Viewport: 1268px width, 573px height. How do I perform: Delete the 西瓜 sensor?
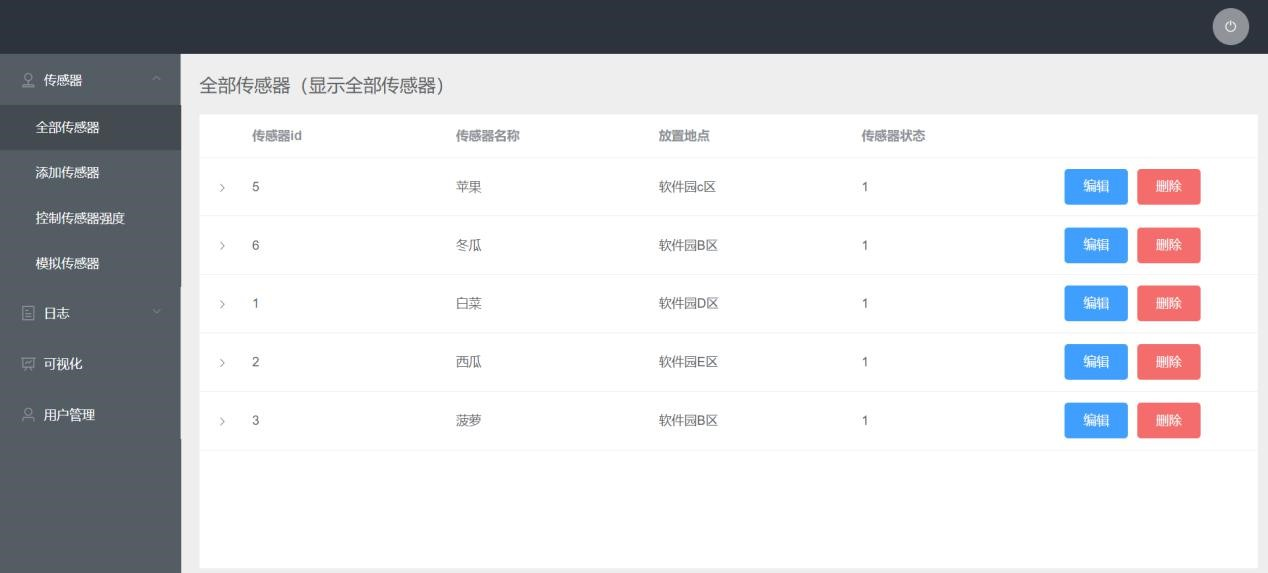tap(1168, 362)
